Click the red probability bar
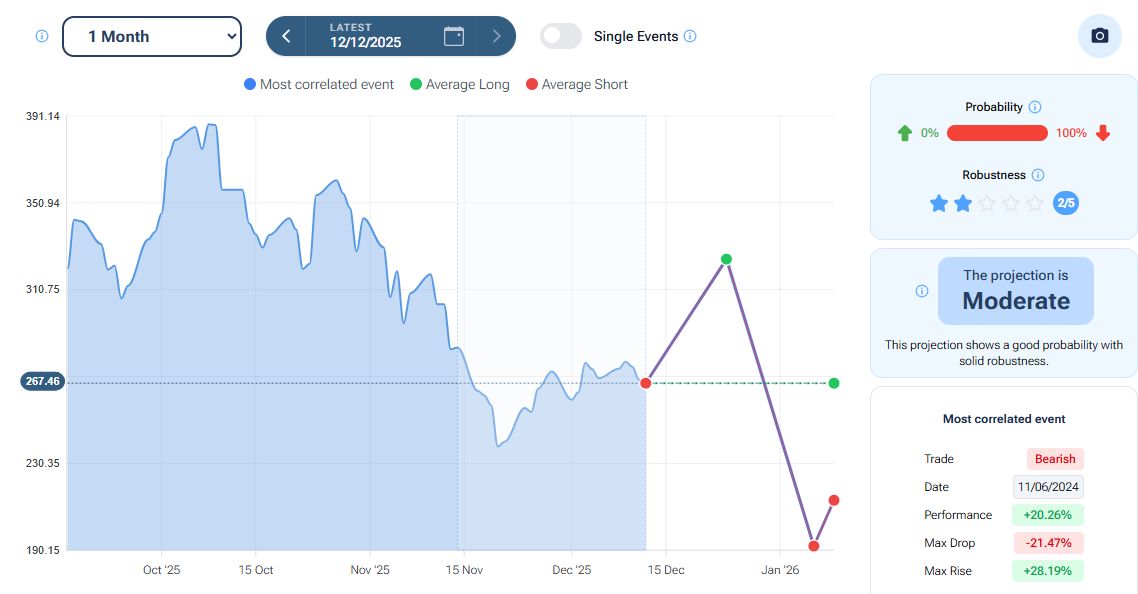This screenshot has width=1138, height=594. (x=997, y=133)
